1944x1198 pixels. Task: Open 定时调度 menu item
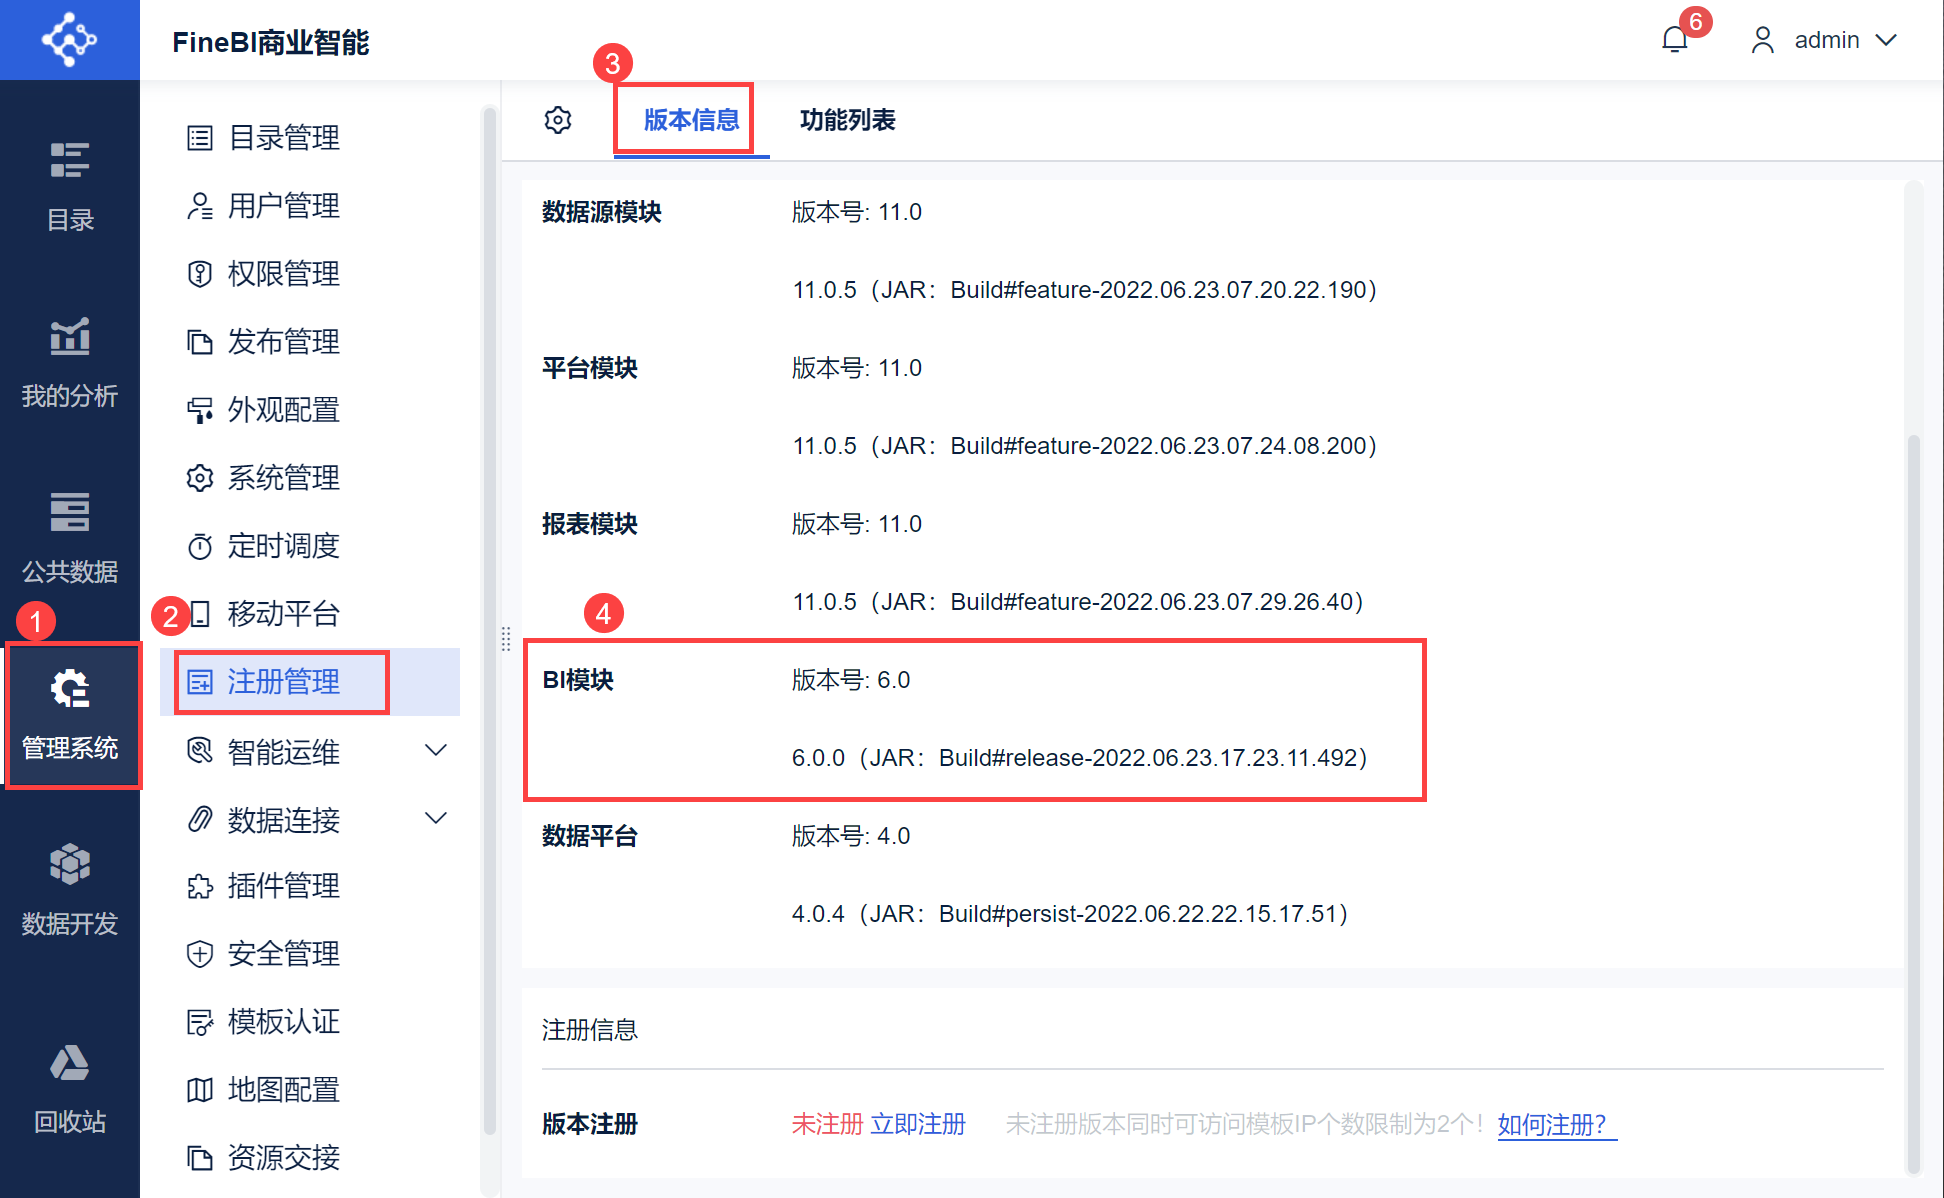point(283,546)
